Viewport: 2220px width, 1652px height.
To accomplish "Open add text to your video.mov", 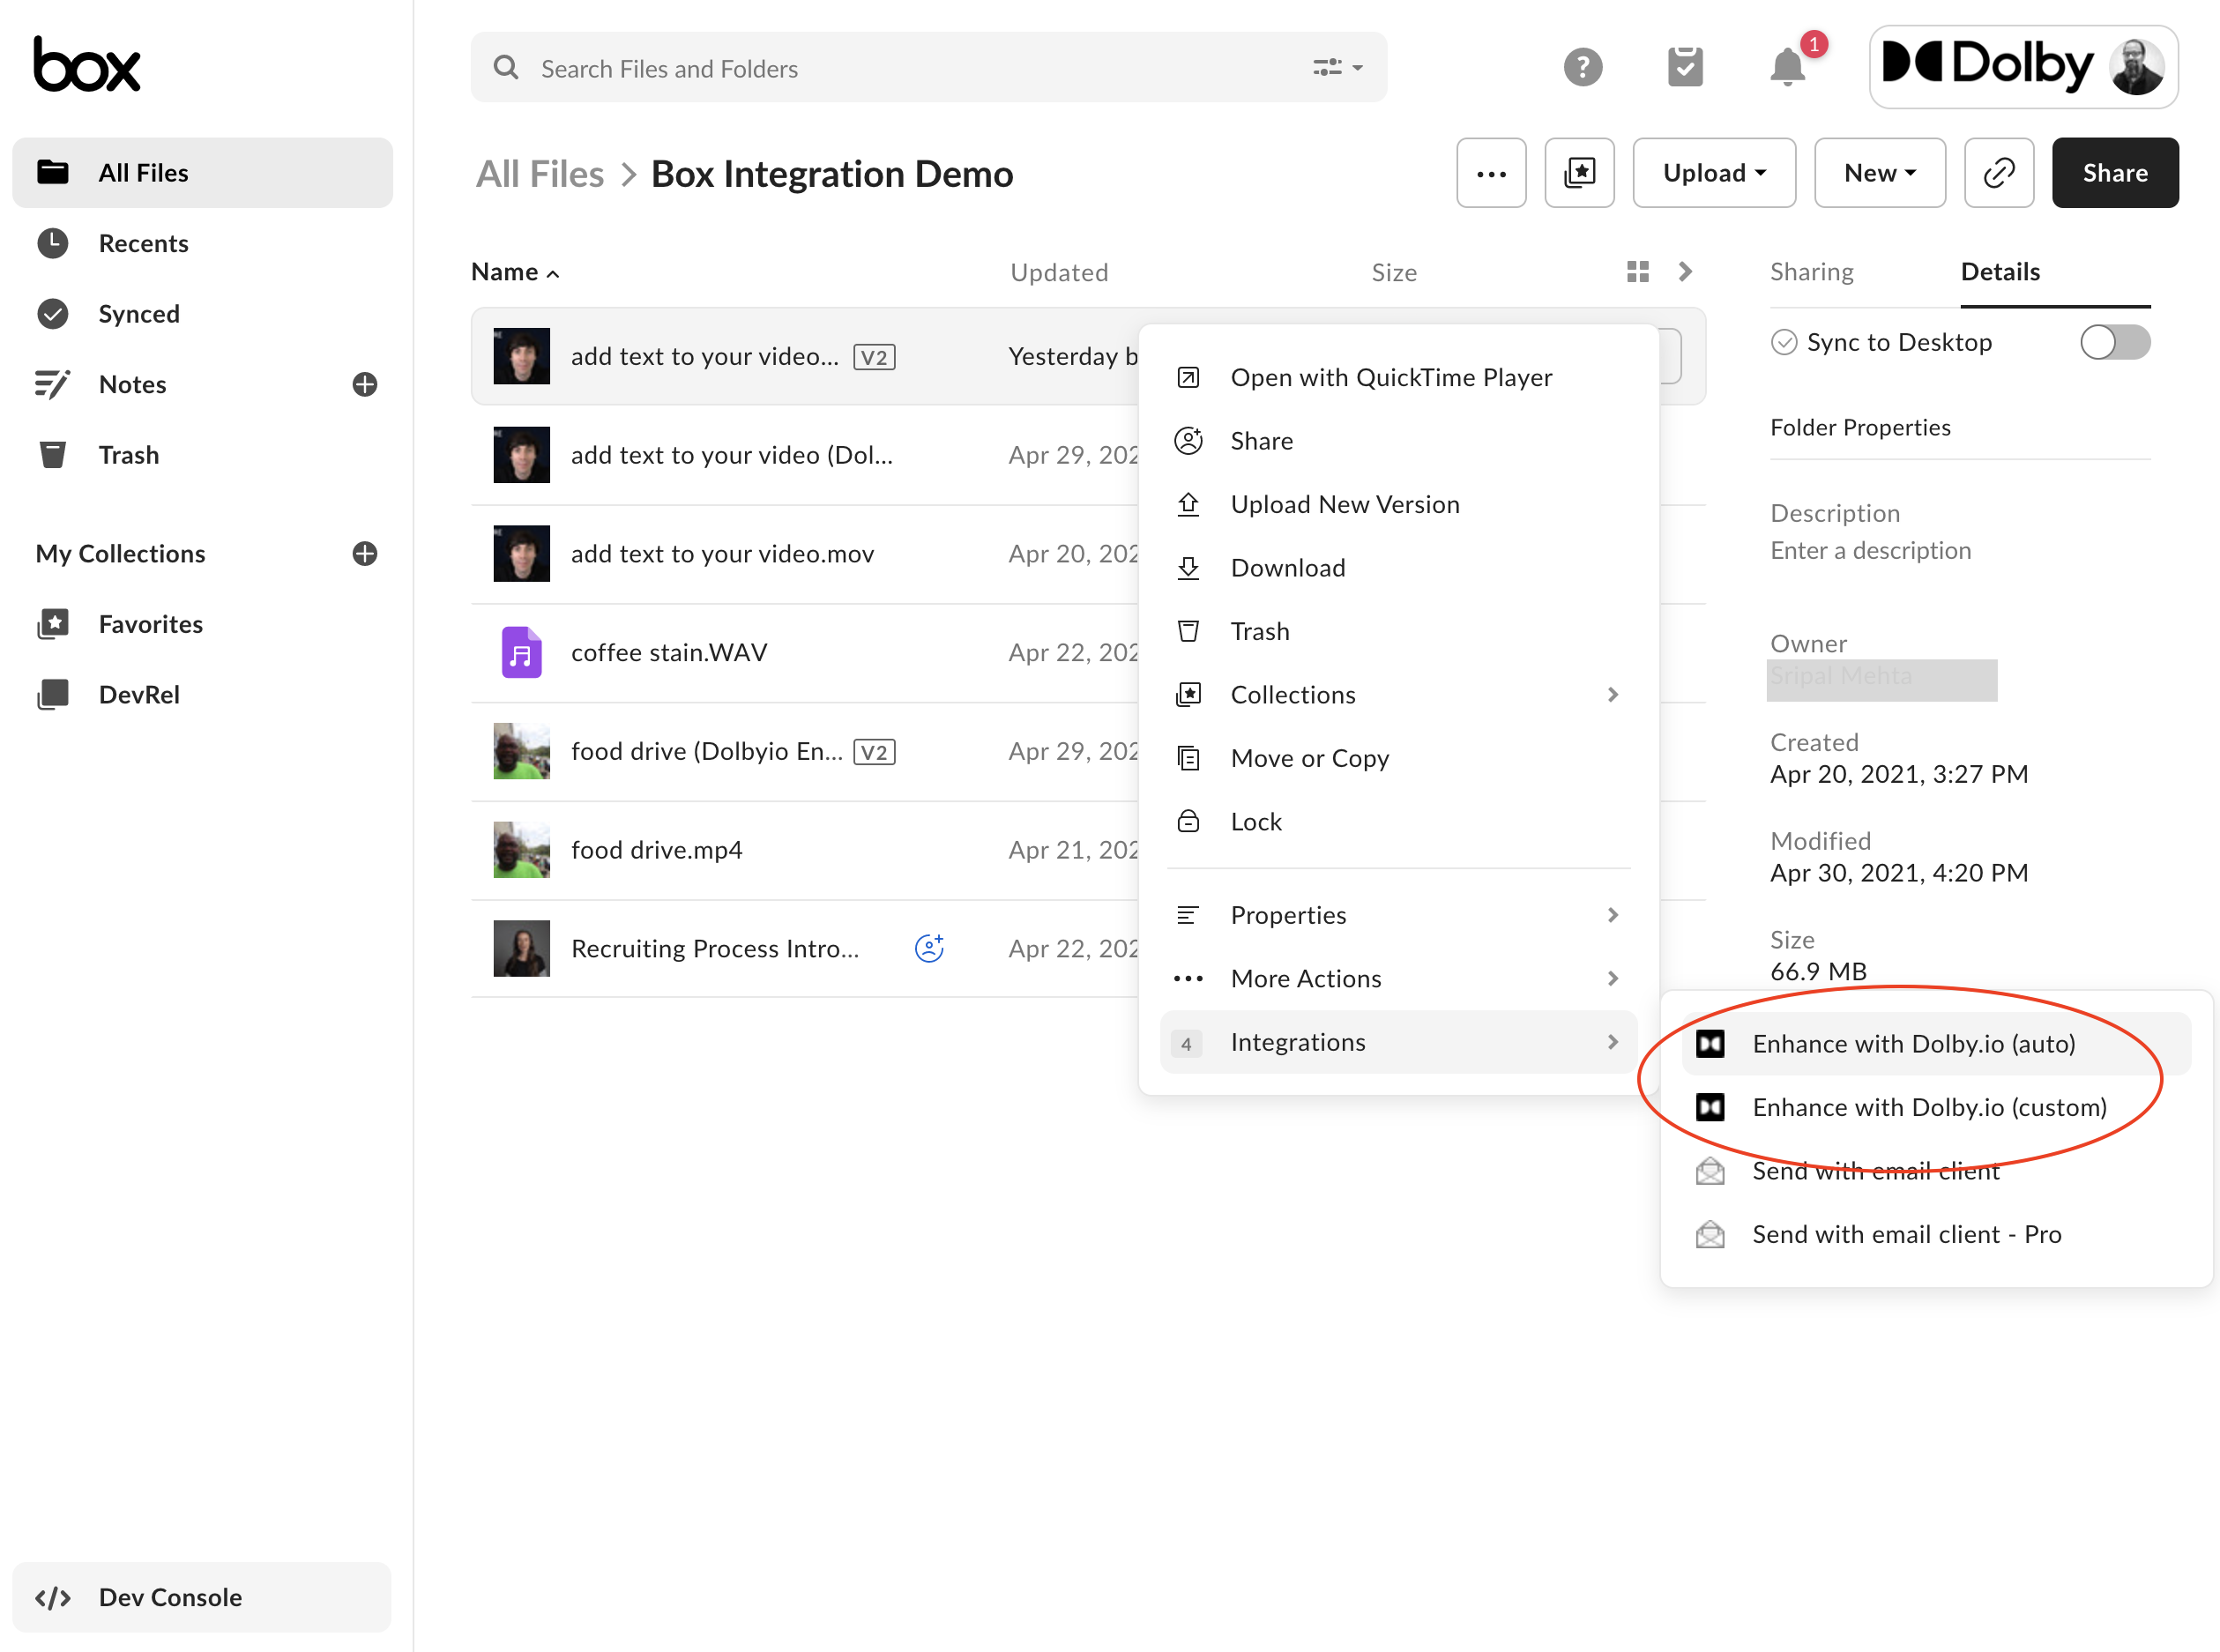I will coord(722,553).
